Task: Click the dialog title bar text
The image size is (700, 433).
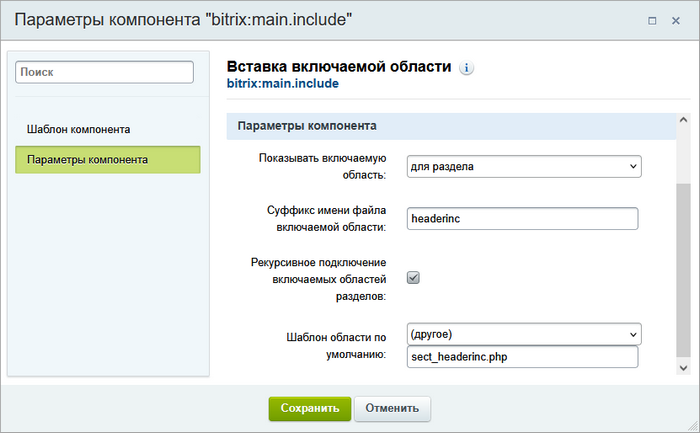Action: click(182, 20)
